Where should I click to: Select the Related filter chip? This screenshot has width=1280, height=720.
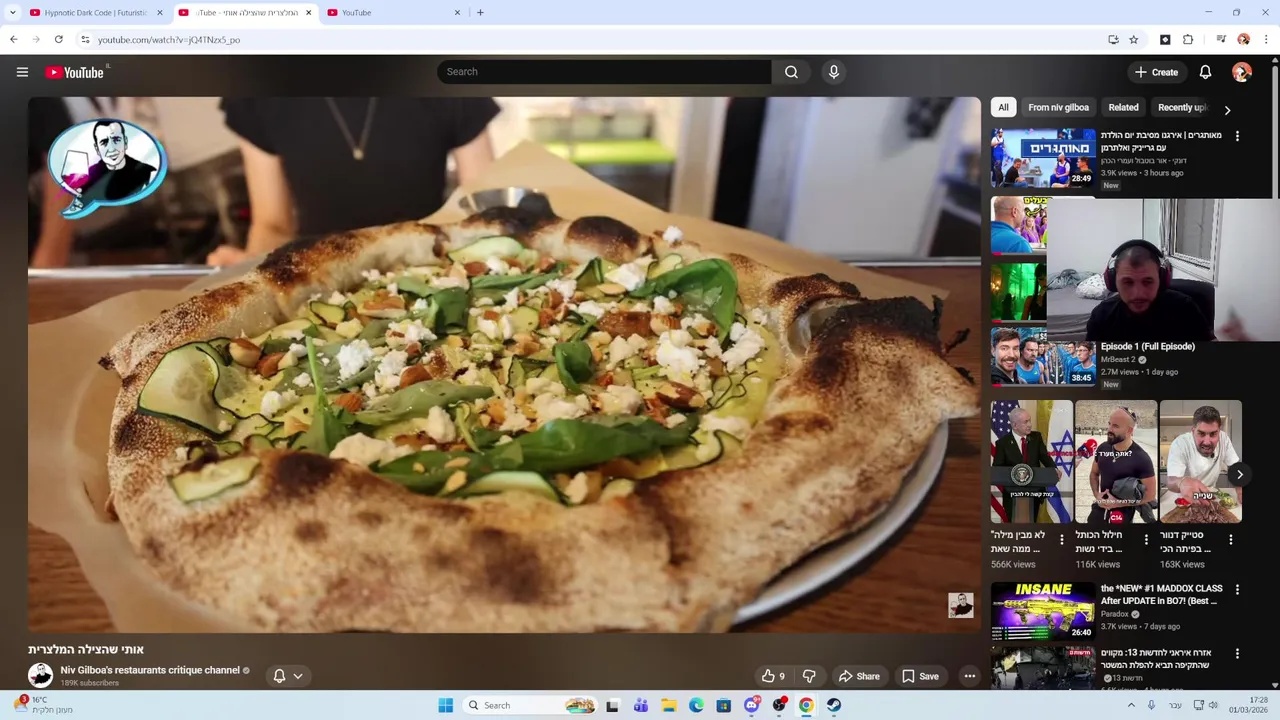(x=1123, y=108)
